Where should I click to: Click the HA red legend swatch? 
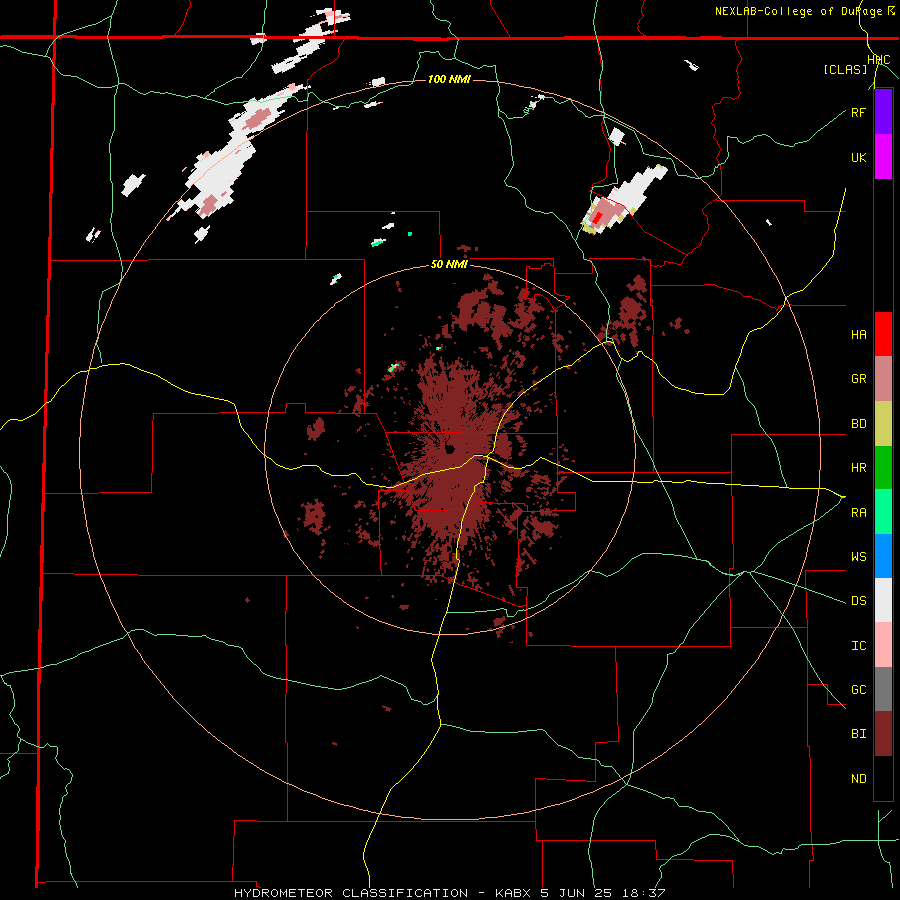tap(883, 334)
